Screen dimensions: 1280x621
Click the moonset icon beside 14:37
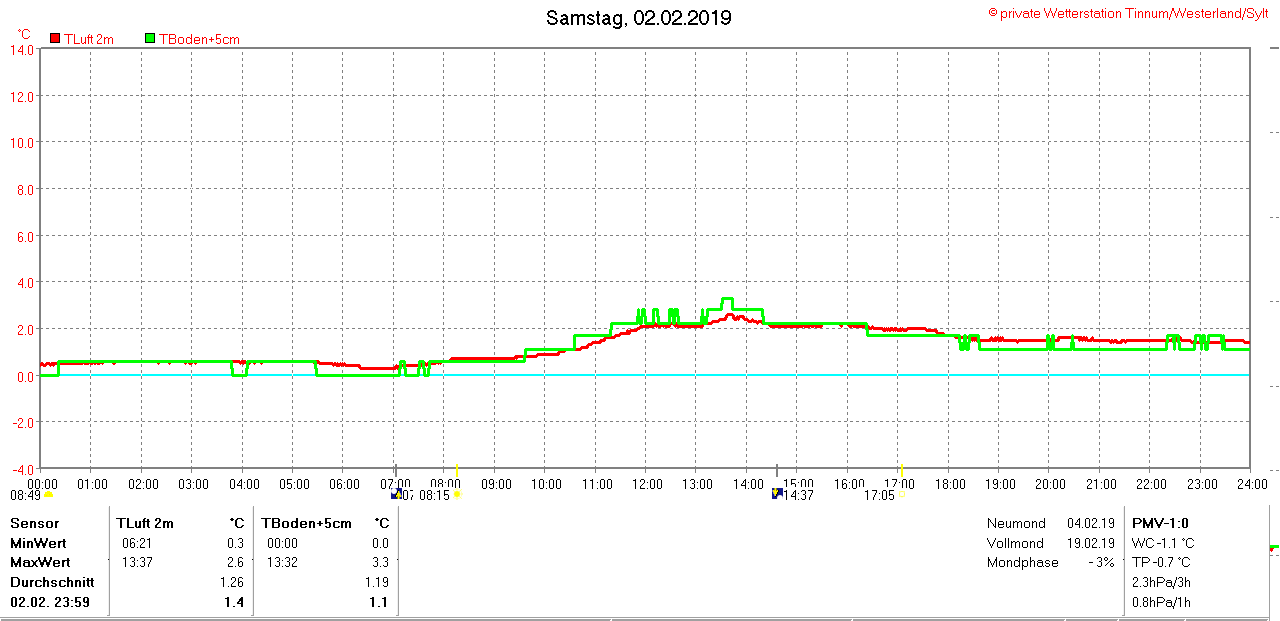pos(777,494)
